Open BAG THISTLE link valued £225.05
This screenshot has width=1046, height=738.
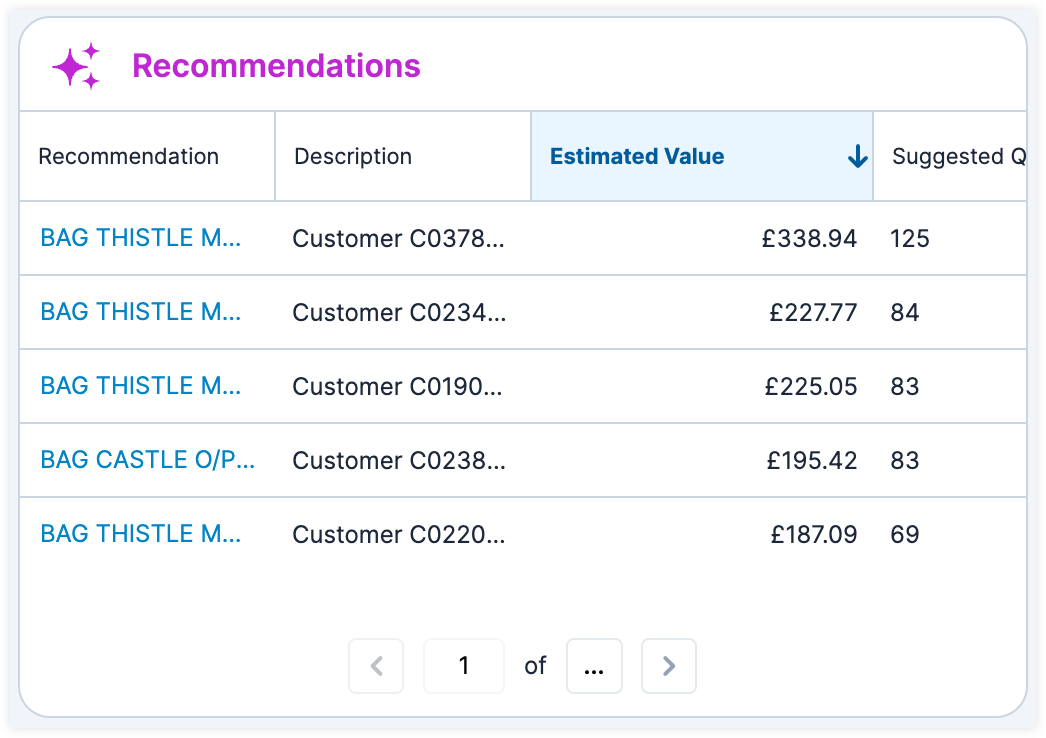pyautogui.click(x=140, y=386)
